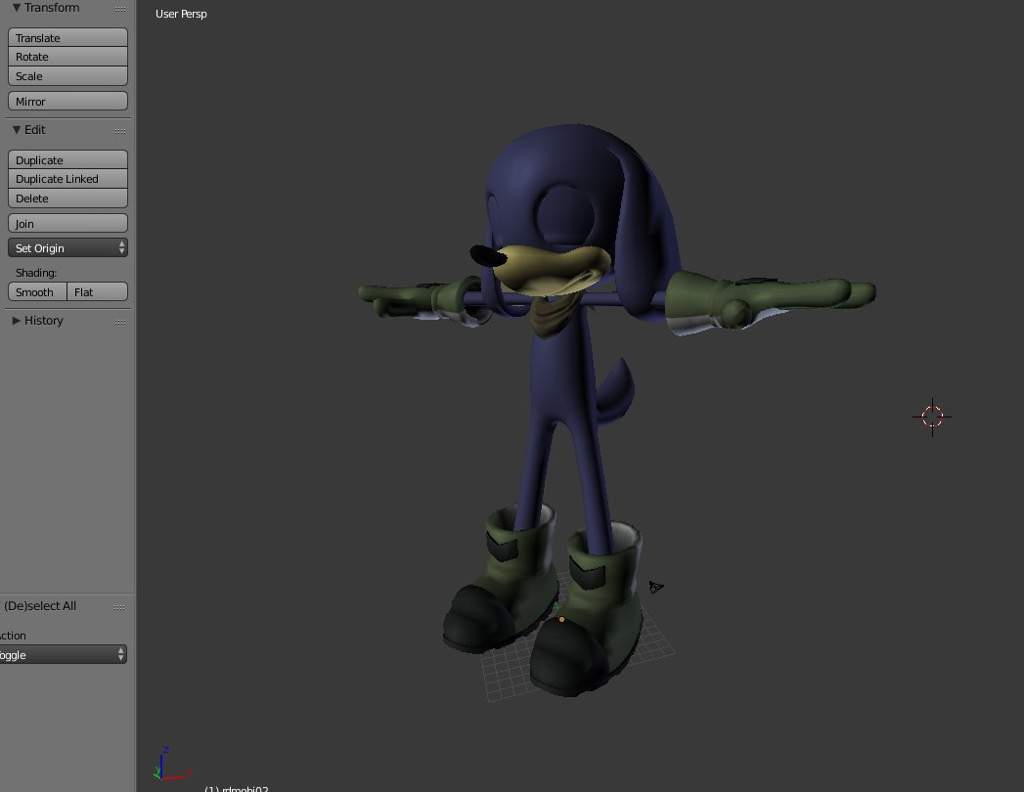Click the Delete button
The height and width of the screenshot is (792, 1024).
68,198
